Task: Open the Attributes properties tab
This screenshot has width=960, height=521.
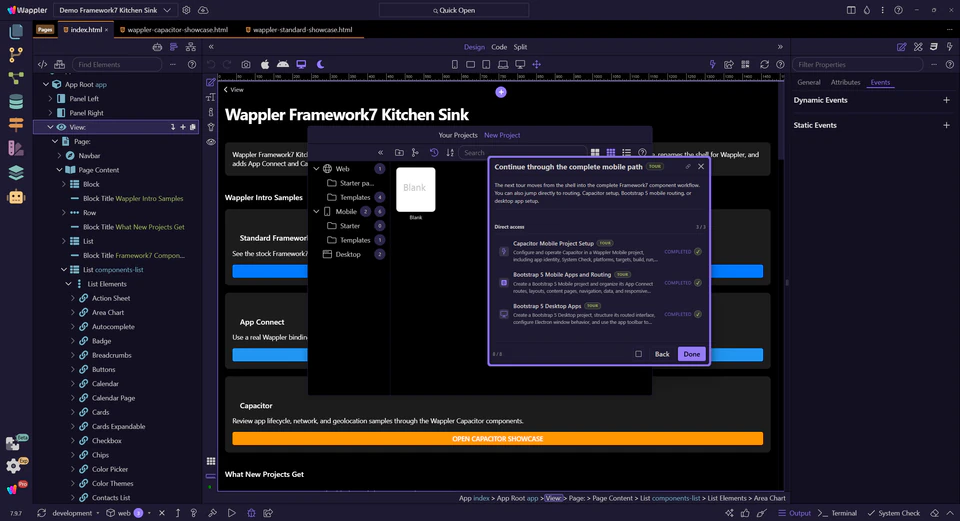Action: pos(845,82)
